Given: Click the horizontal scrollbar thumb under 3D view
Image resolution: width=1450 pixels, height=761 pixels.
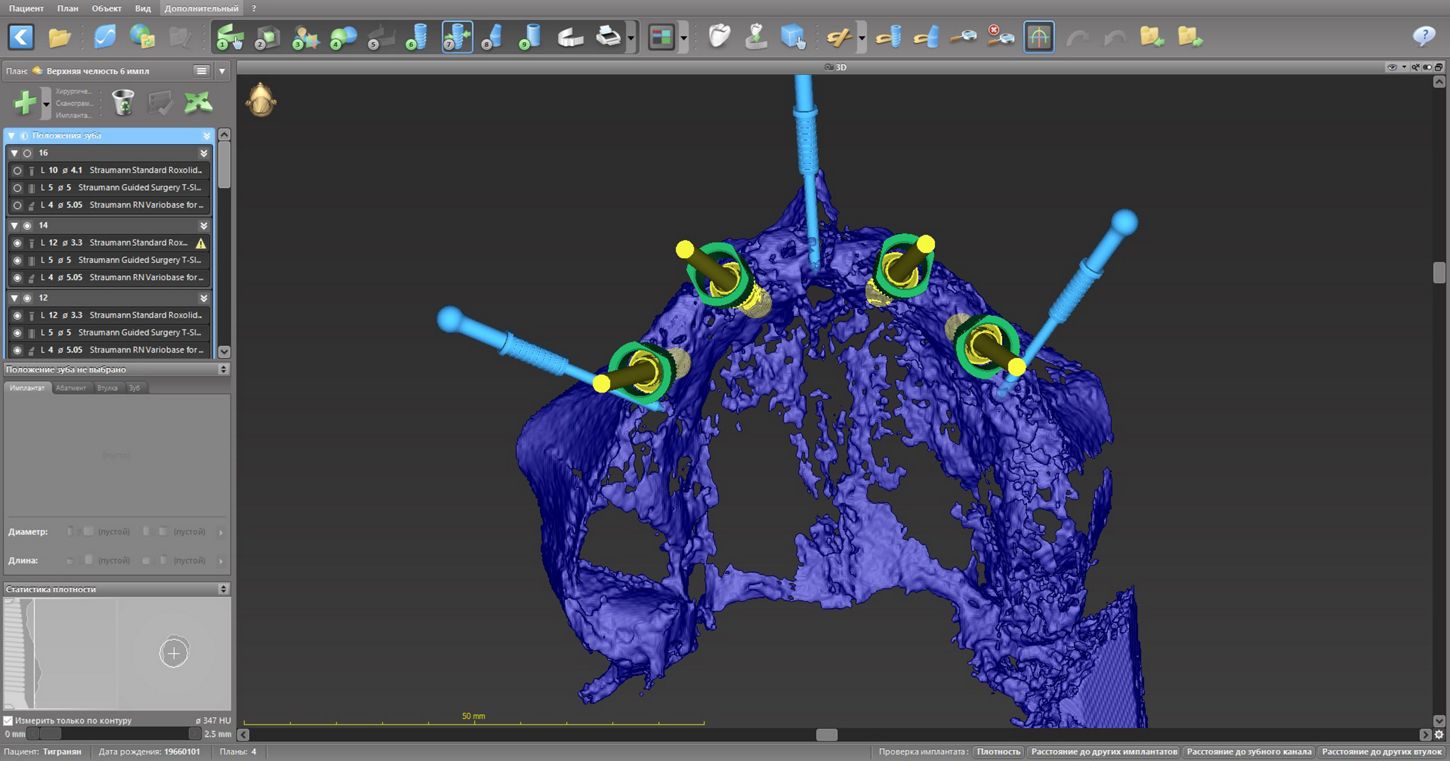Looking at the screenshot, I should point(826,734).
